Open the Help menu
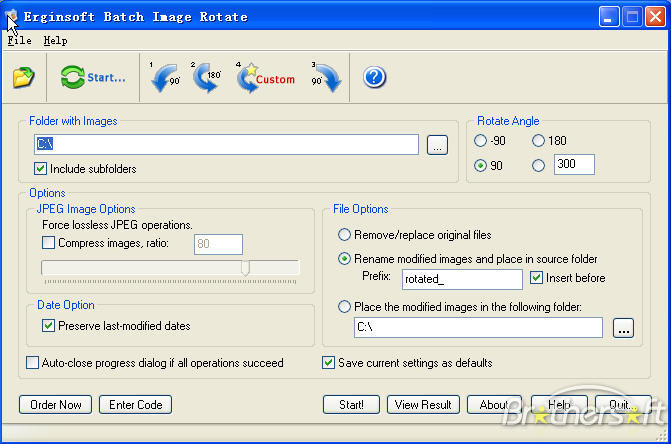671x444 pixels. pos(55,41)
